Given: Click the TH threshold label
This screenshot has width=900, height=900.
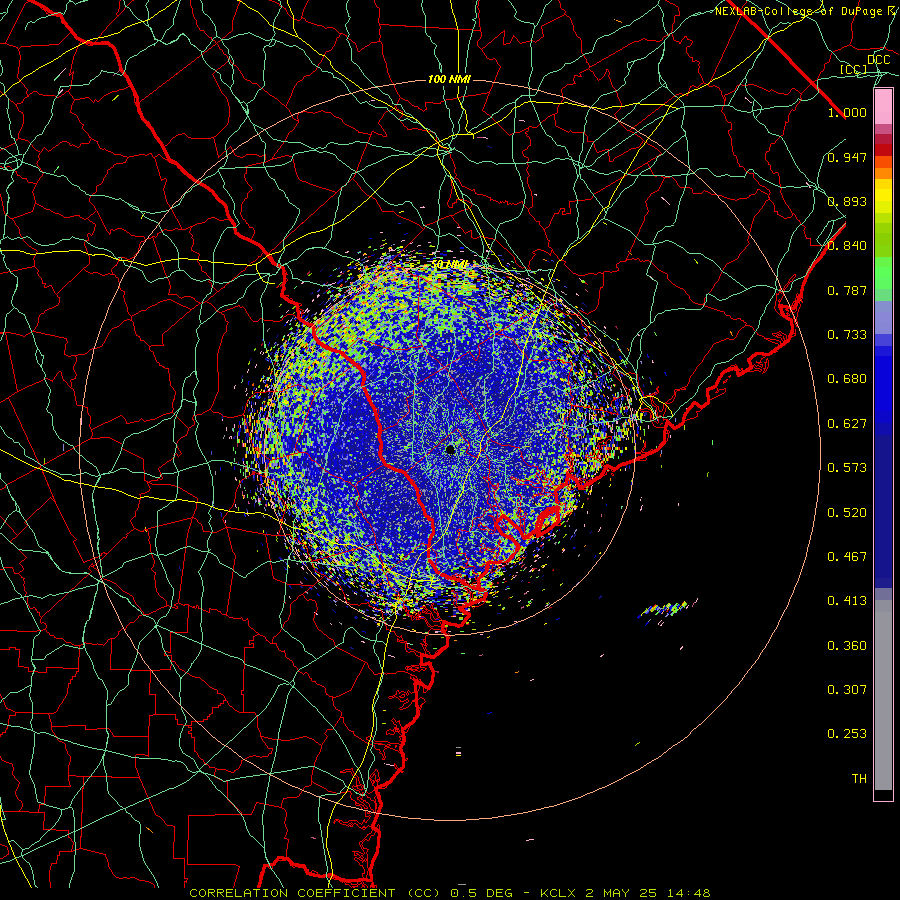Looking at the screenshot, I should (x=859, y=779).
